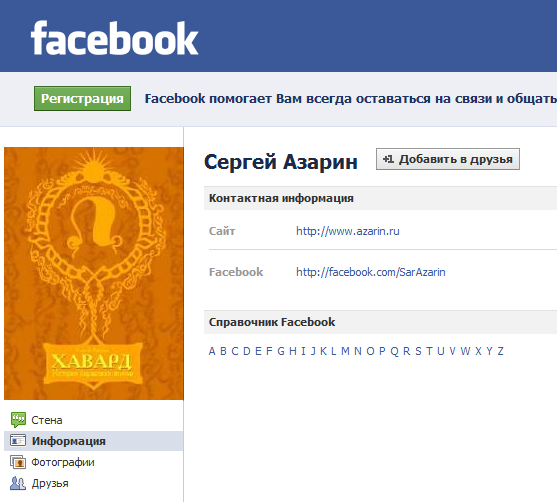This screenshot has width=557, height=502.
Task: Click the Фотографии photos icon
Action: [18, 462]
